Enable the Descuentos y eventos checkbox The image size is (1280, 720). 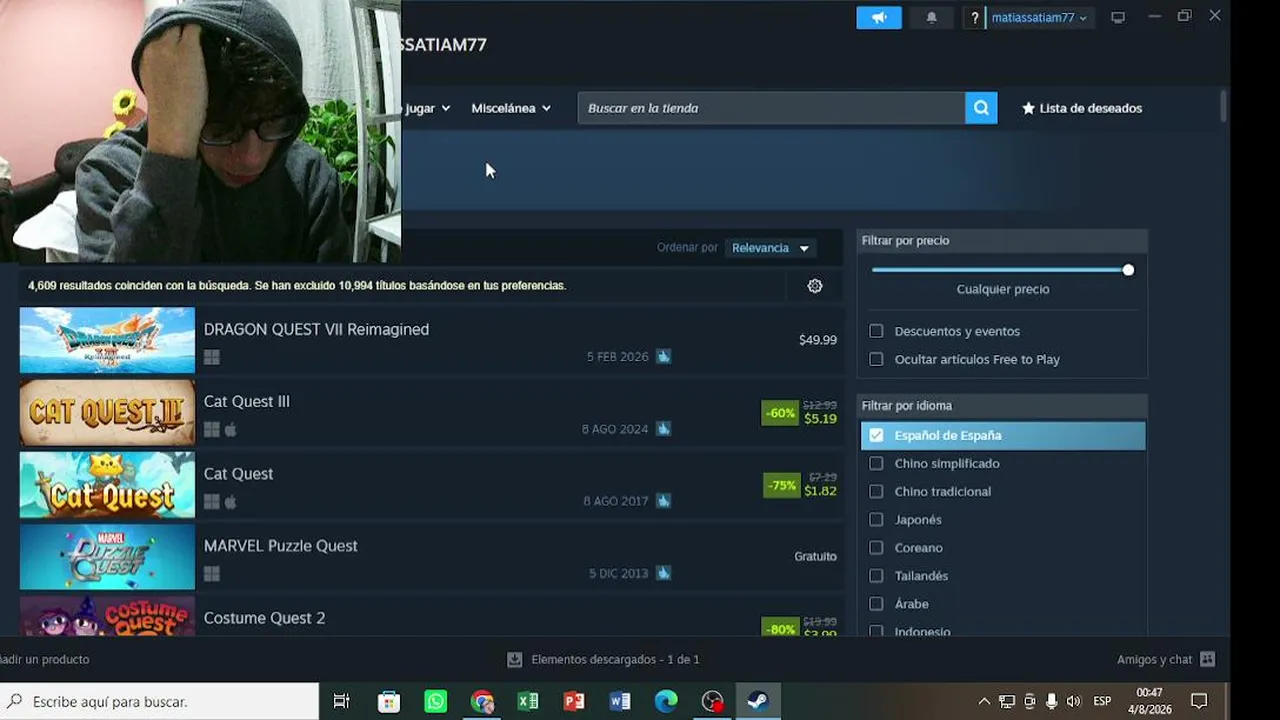coord(876,331)
